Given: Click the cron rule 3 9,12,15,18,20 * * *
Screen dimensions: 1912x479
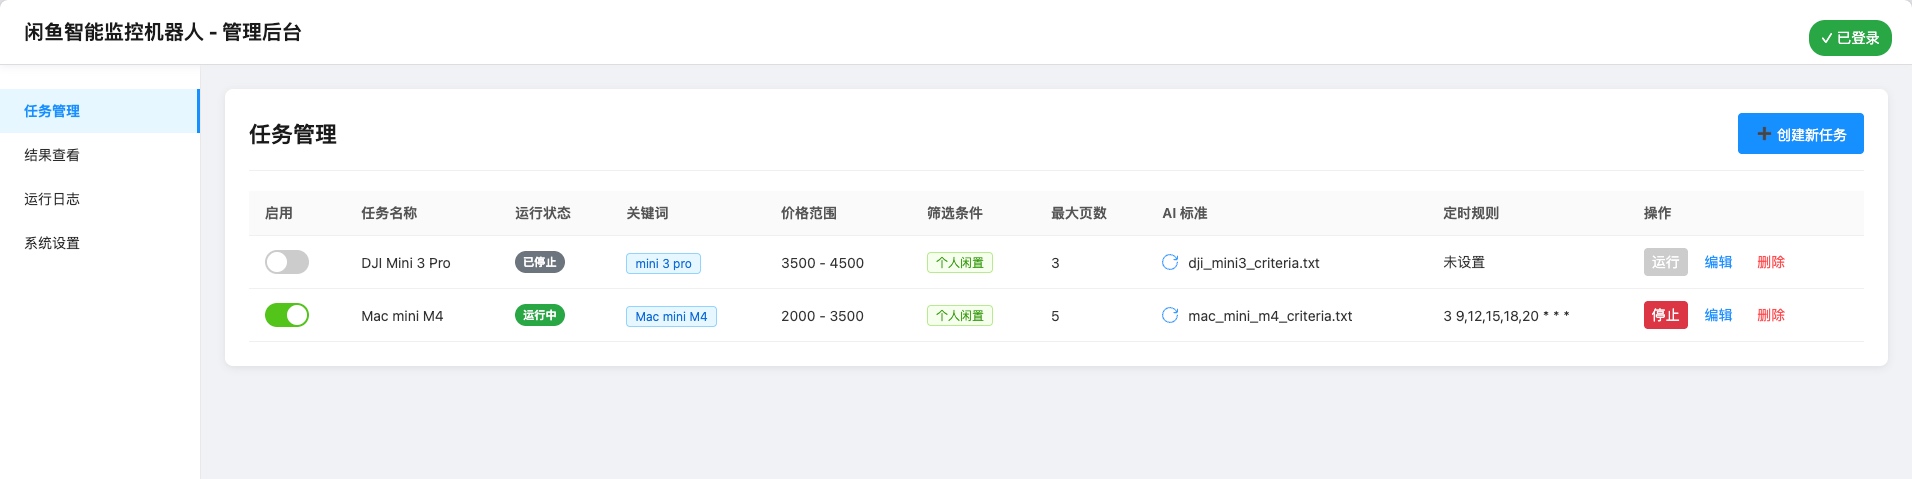Looking at the screenshot, I should [x=1506, y=316].
